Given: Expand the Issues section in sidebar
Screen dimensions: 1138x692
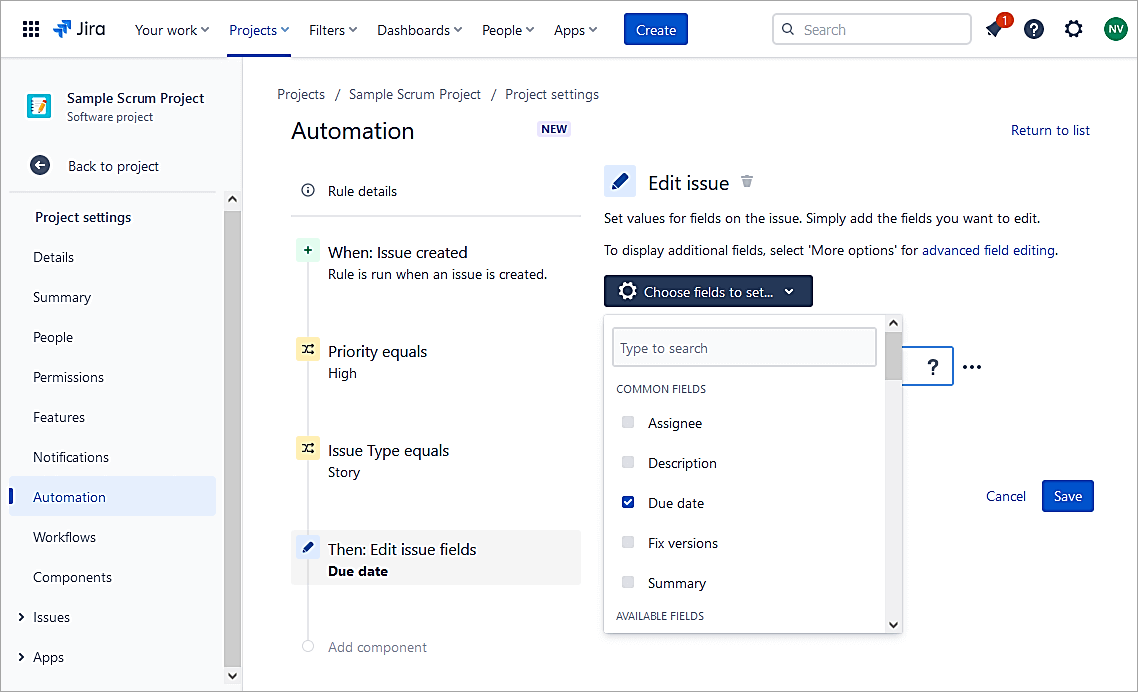Looking at the screenshot, I should coord(21,617).
